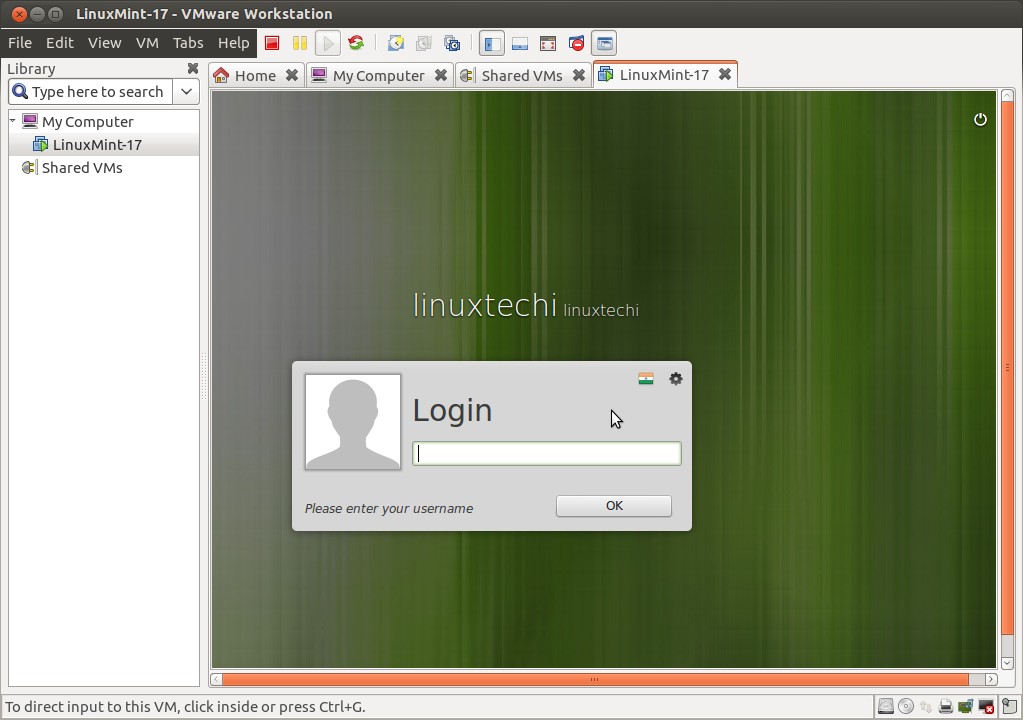Click the orange vertical scrollbar thumb

pyautogui.click(x=1007, y=368)
